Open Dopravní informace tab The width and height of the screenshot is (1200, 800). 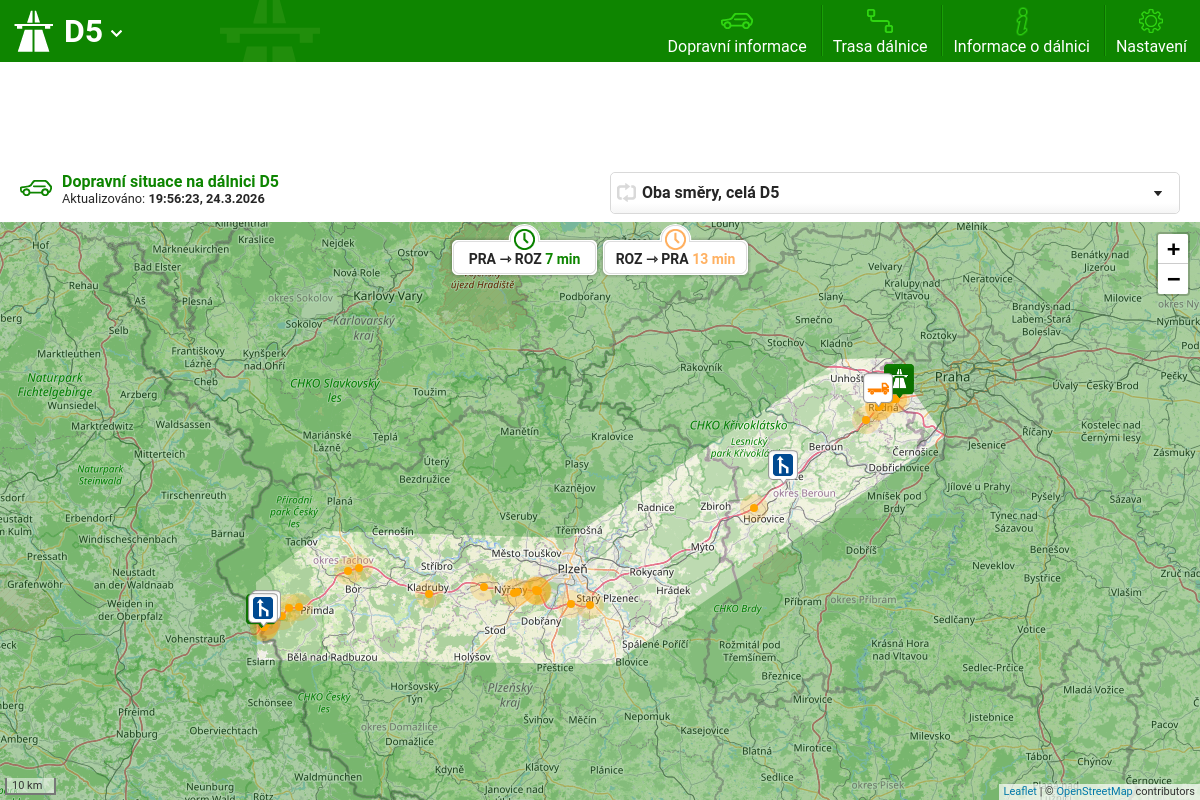tap(737, 32)
